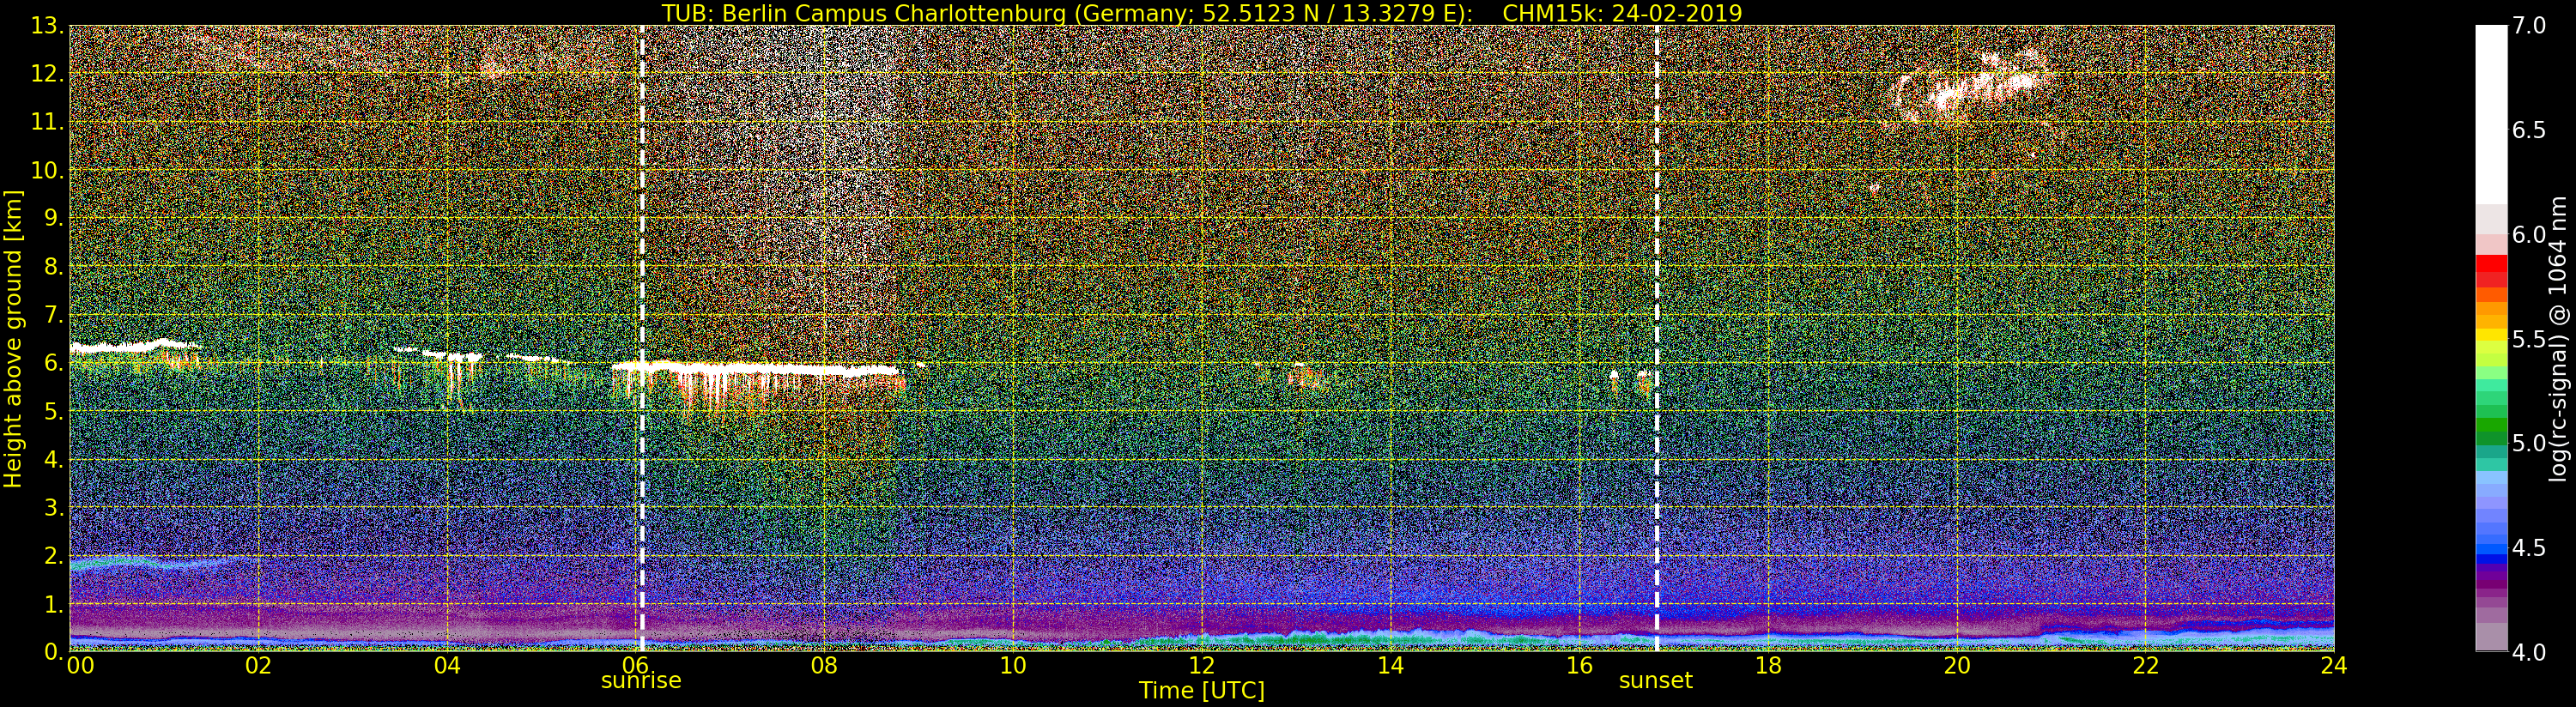Click the time tick label '00'
2576x707 pixels.
point(79,666)
